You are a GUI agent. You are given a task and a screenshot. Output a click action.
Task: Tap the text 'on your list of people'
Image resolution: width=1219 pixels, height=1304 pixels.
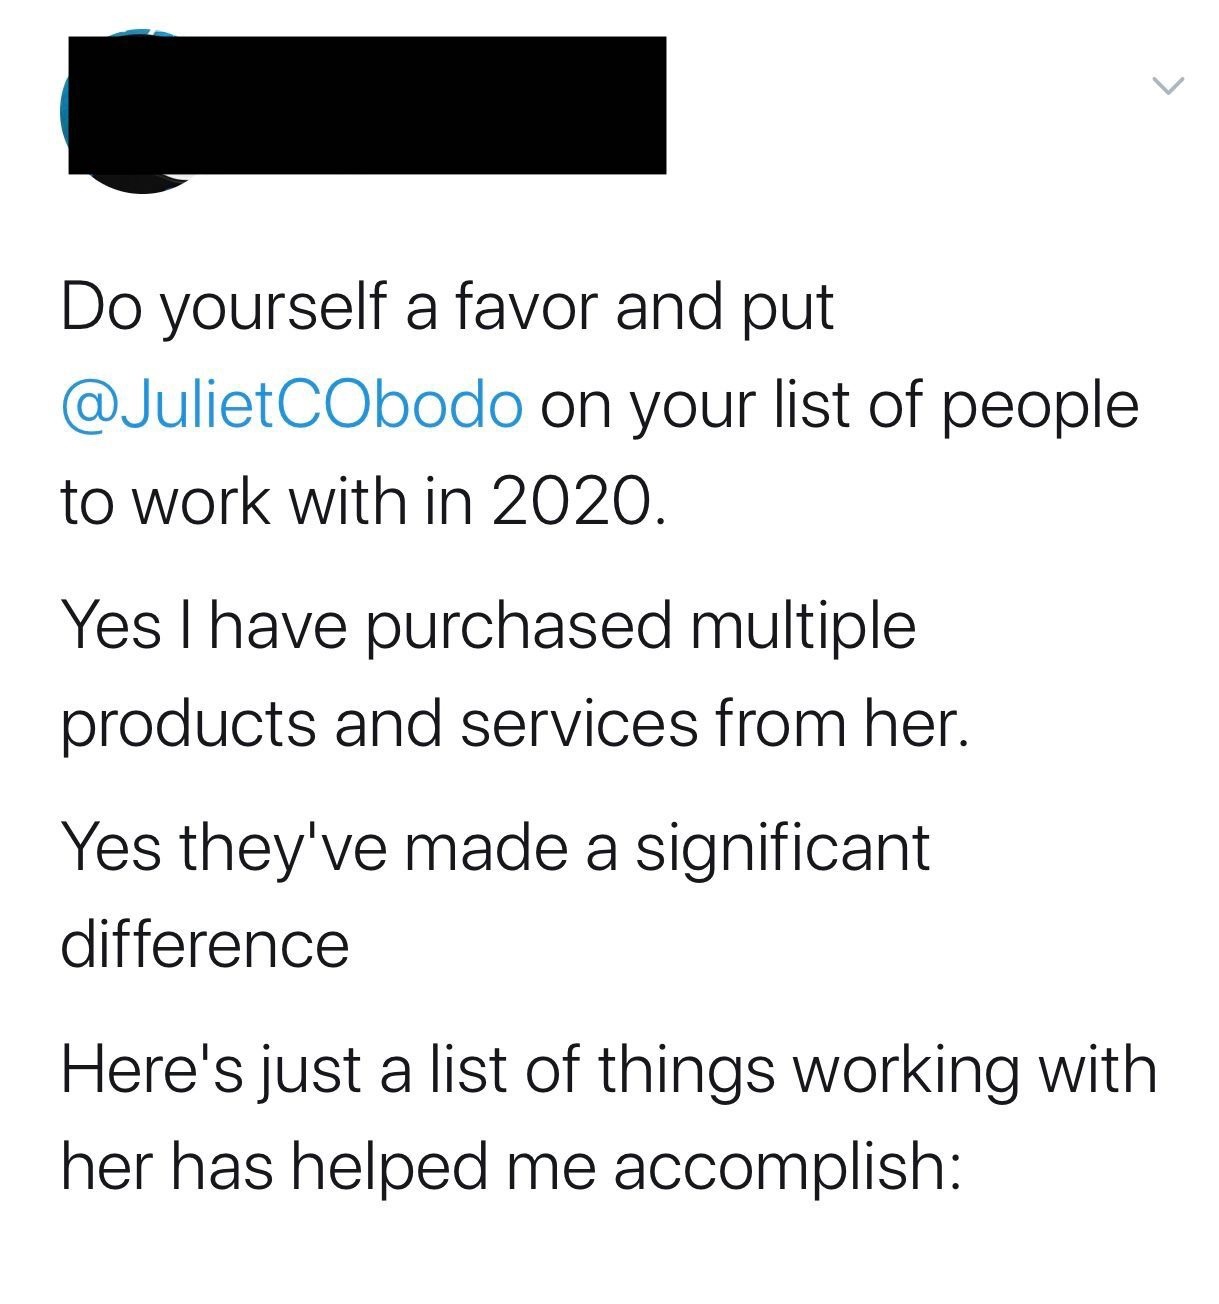tap(840, 406)
